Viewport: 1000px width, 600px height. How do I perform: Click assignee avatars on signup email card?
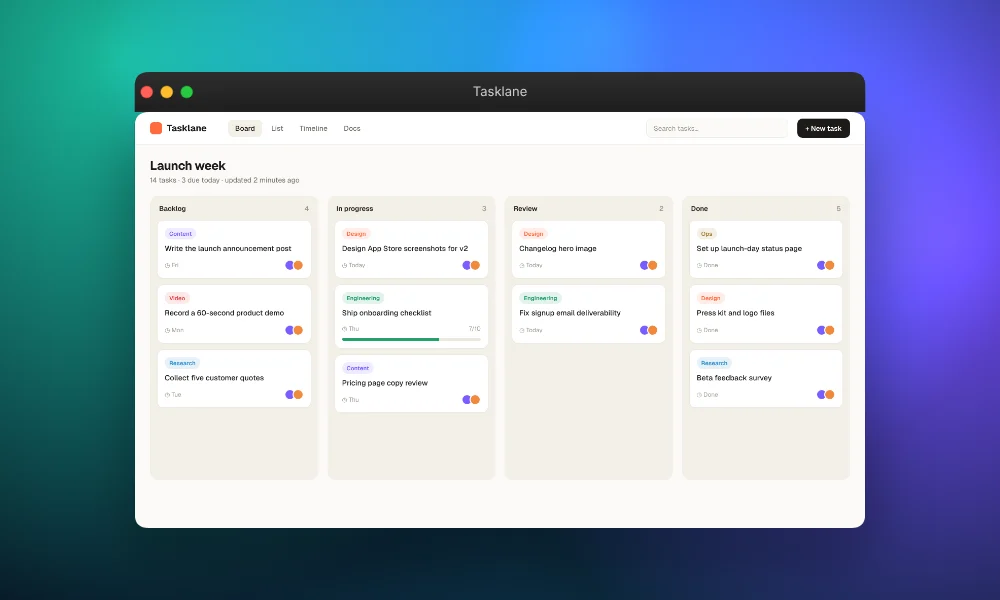(x=649, y=330)
